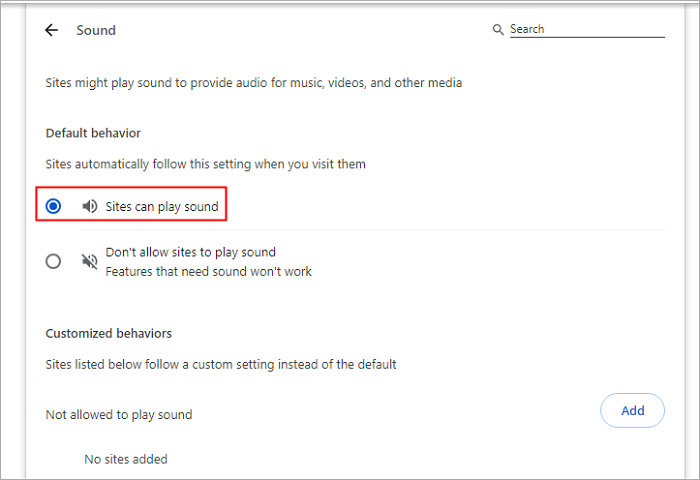Focus the Search settings text field
This screenshot has width=700, height=480.
click(585, 30)
